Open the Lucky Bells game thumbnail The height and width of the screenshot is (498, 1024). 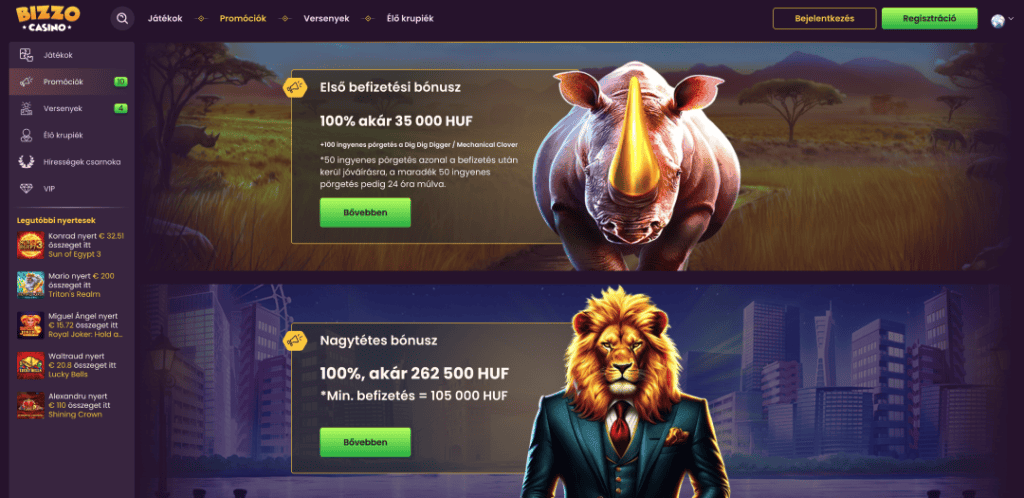[x=31, y=366]
